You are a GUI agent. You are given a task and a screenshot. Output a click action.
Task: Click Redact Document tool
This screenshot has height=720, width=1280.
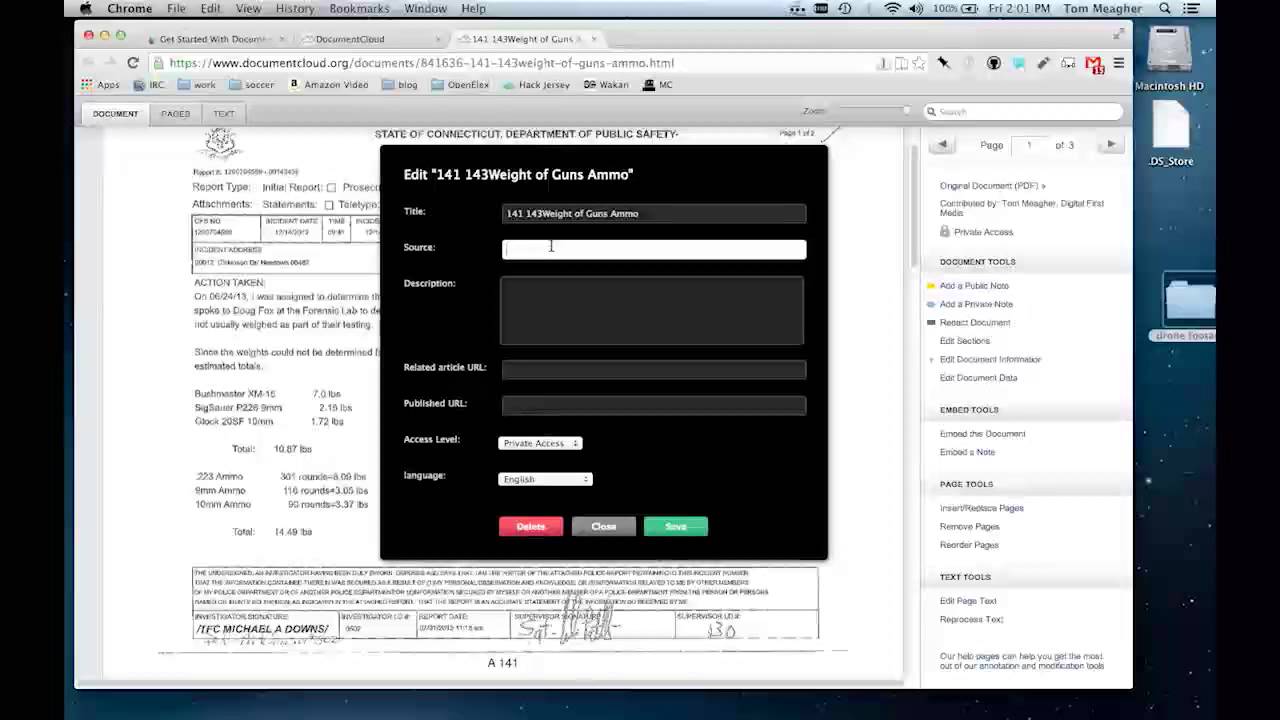[975, 323]
